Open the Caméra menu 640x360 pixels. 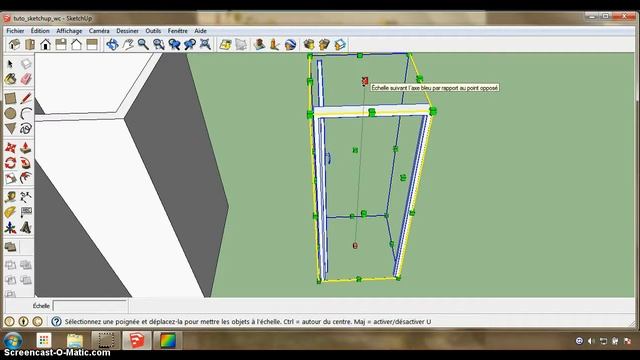(x=99, y=31)
